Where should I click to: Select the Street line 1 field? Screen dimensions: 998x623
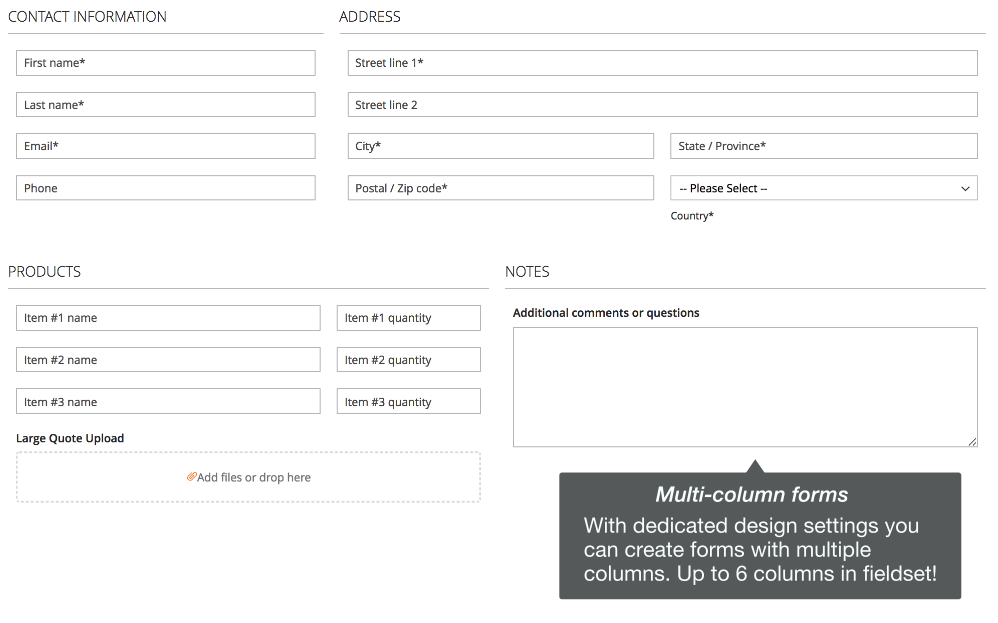663,63
